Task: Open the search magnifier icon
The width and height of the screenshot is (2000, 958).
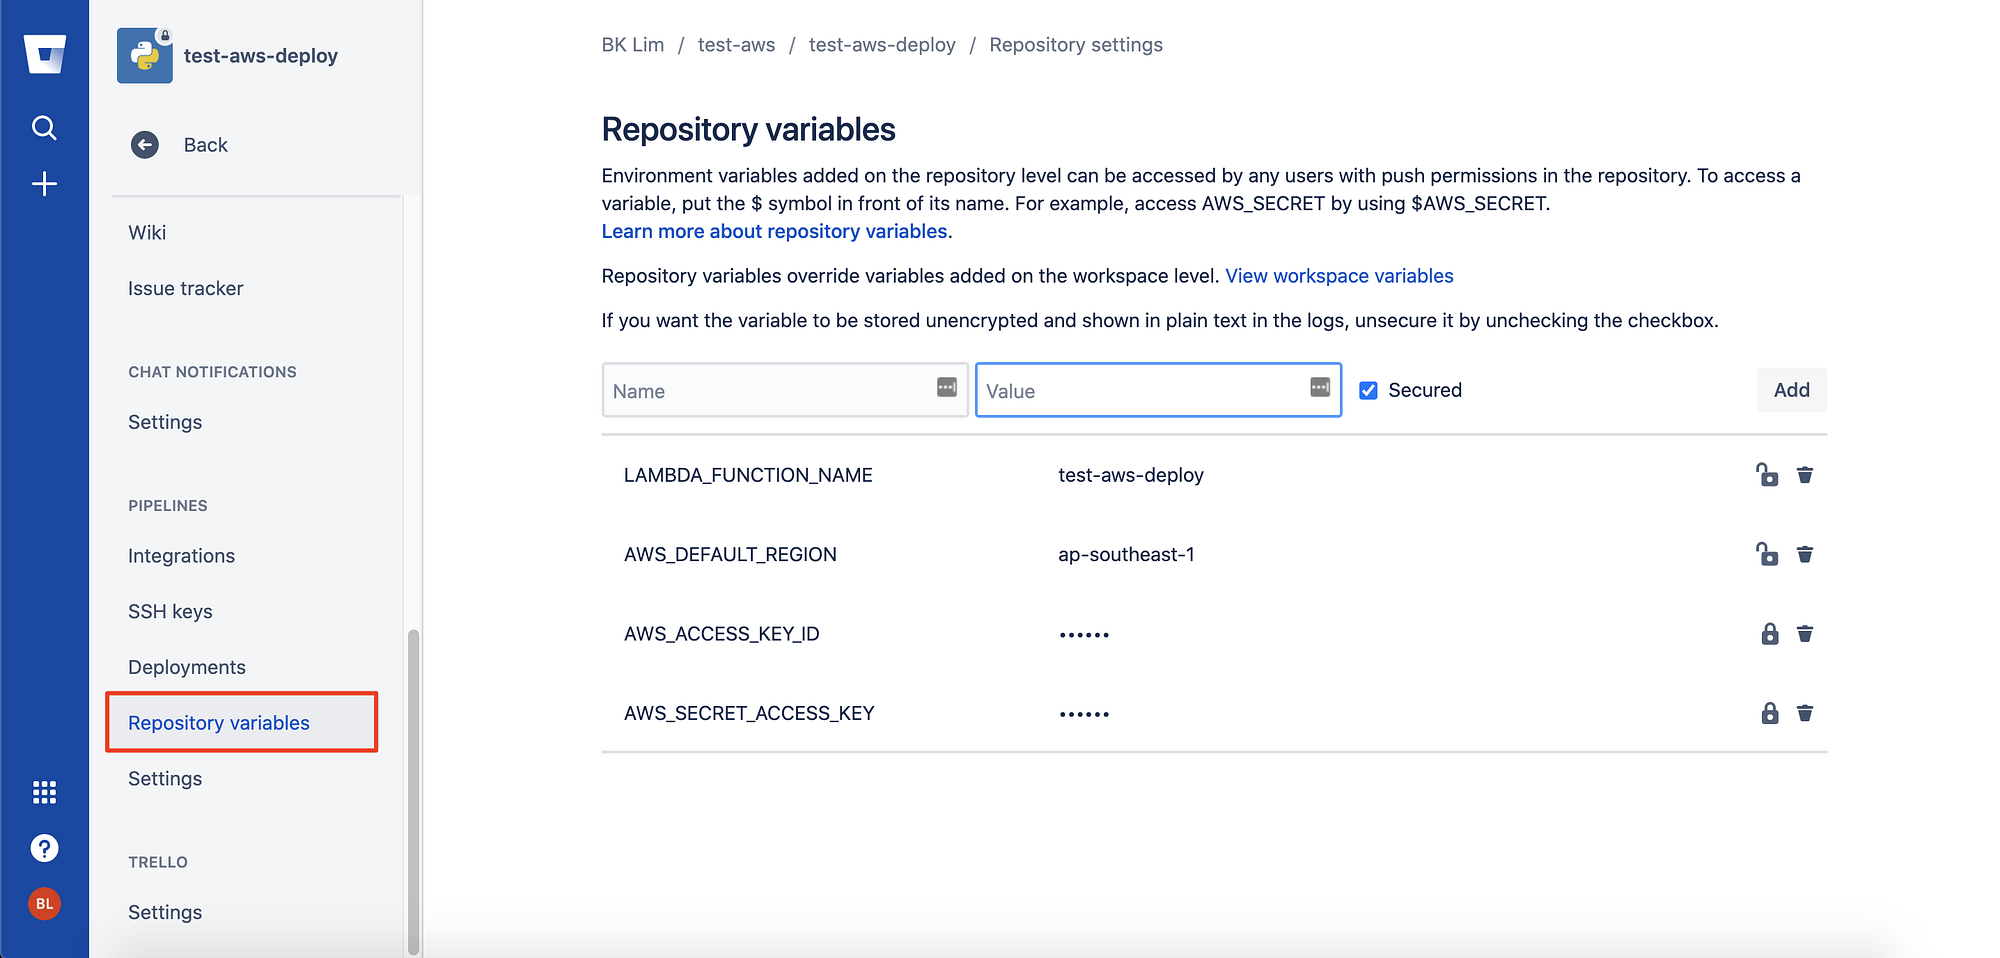Action: click(x=44, y=128)
